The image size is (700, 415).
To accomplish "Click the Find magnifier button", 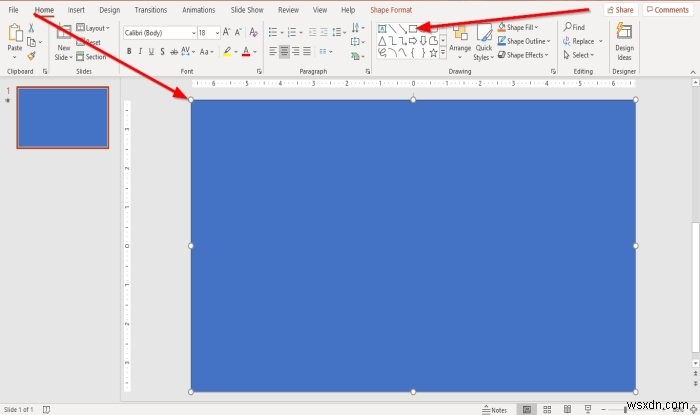I will click(574, 27).
